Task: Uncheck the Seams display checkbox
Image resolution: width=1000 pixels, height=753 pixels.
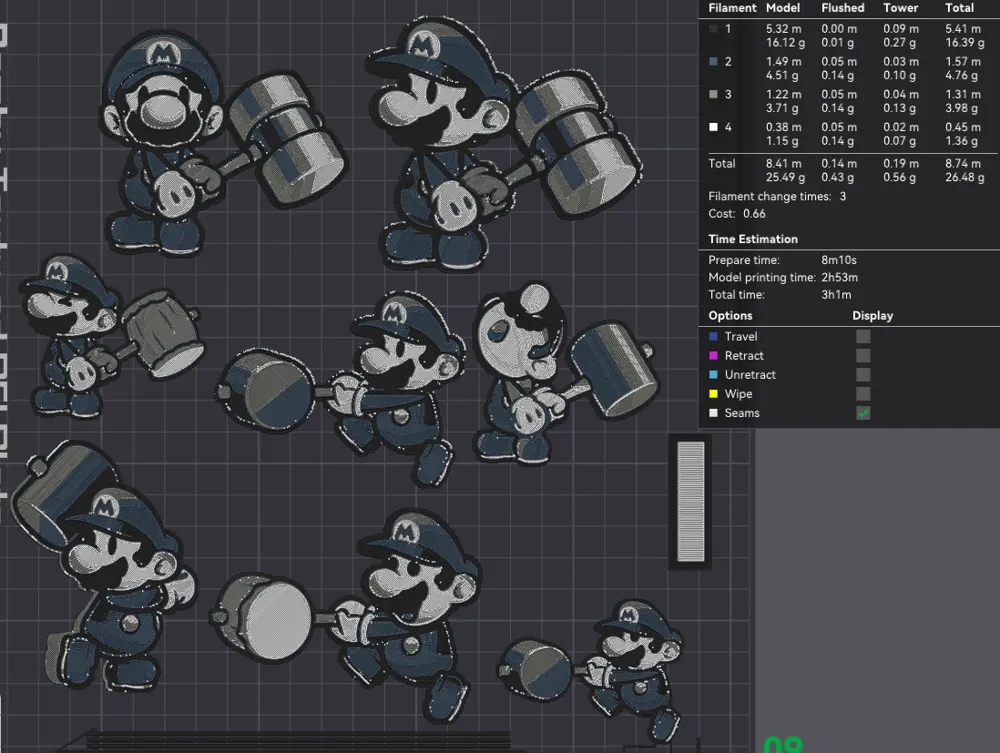Action: 863,413
